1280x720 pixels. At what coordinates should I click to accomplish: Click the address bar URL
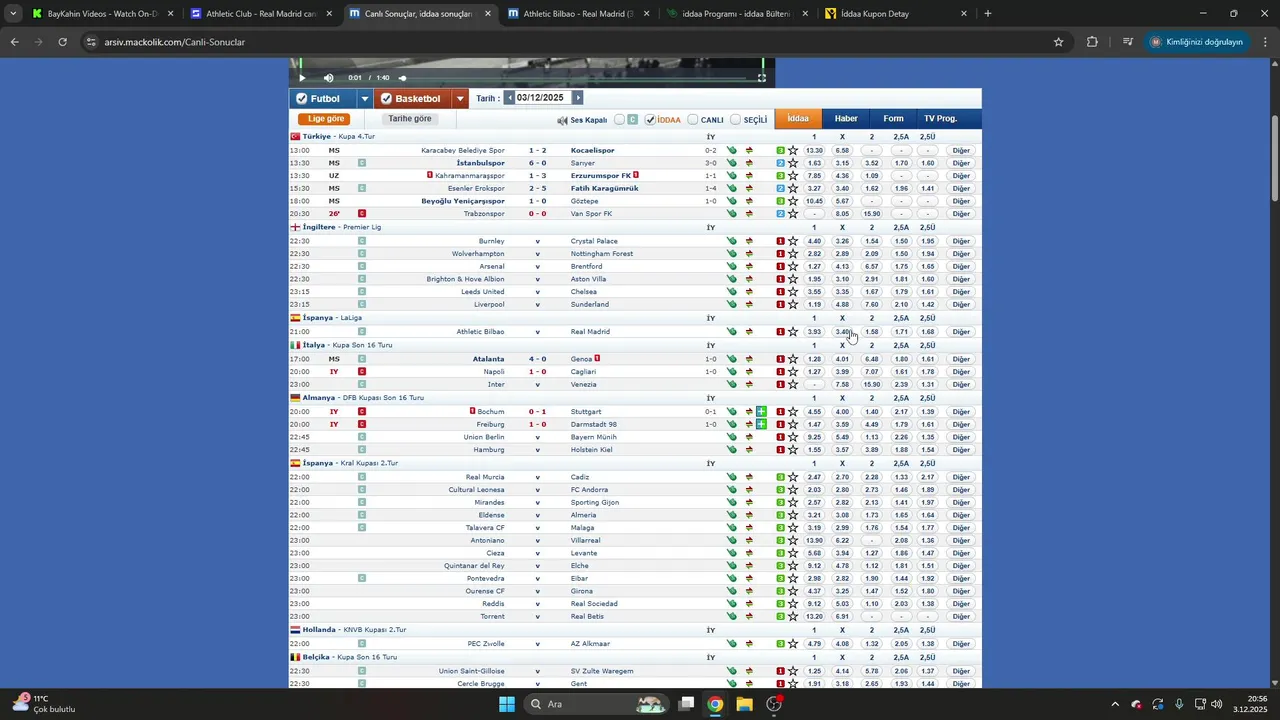tap(175, 42)
